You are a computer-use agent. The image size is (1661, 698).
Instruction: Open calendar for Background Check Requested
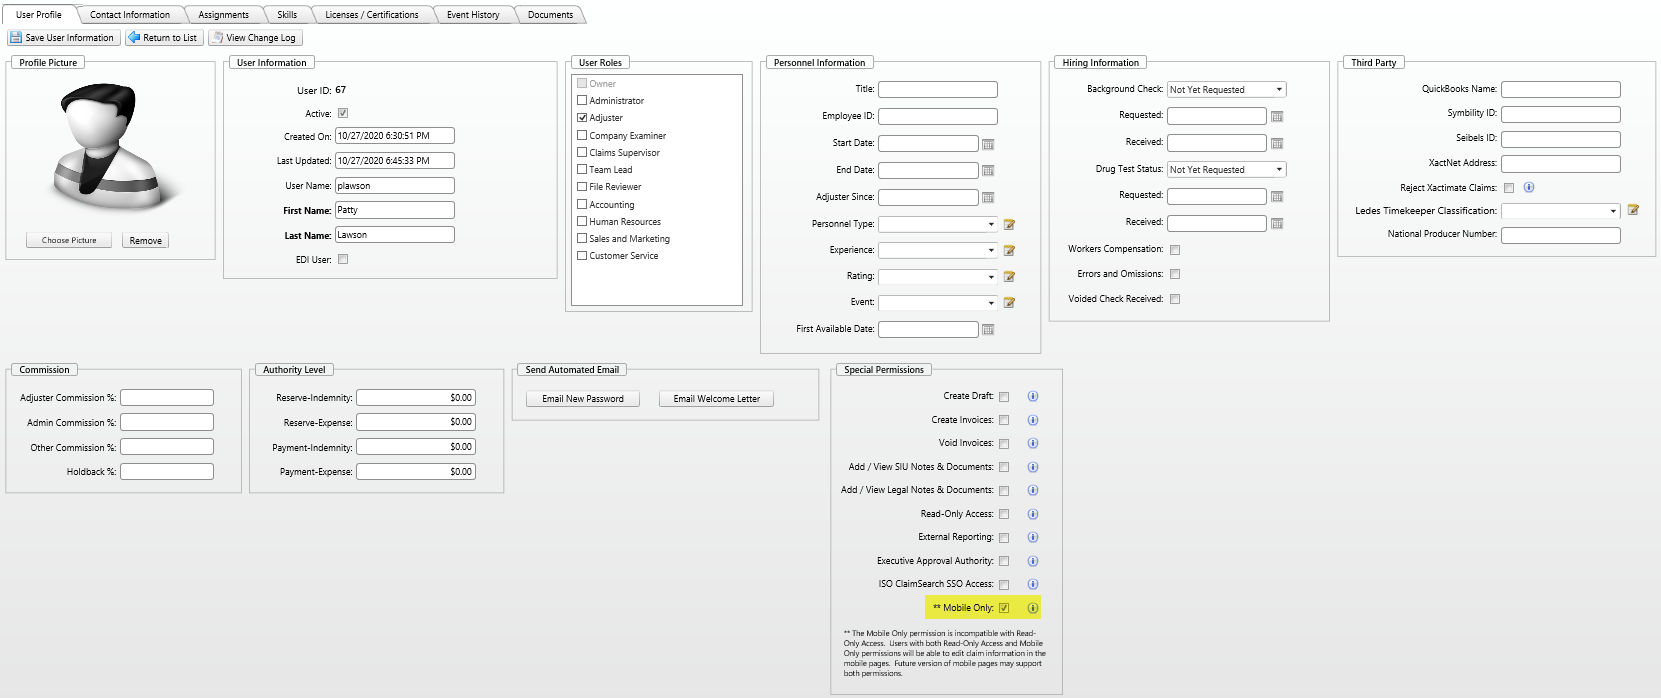[1277, 117]
